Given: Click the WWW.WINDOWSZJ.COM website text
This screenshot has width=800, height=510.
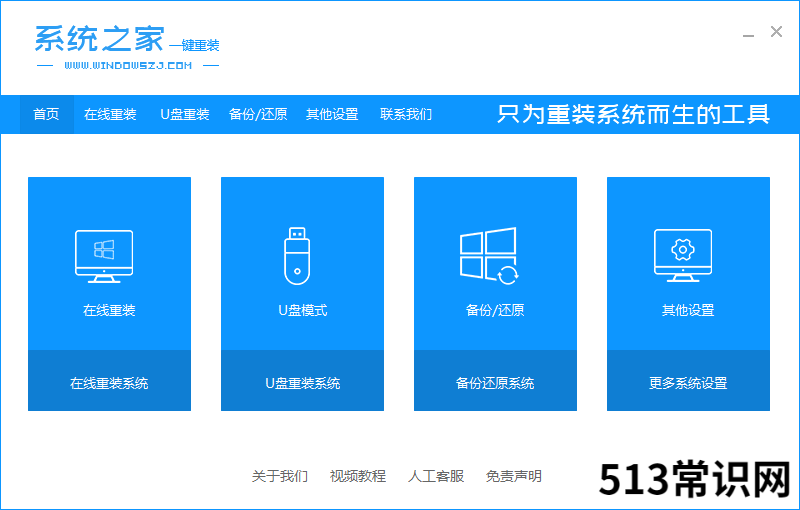Looking at the screenshot, I should (128, 65).
